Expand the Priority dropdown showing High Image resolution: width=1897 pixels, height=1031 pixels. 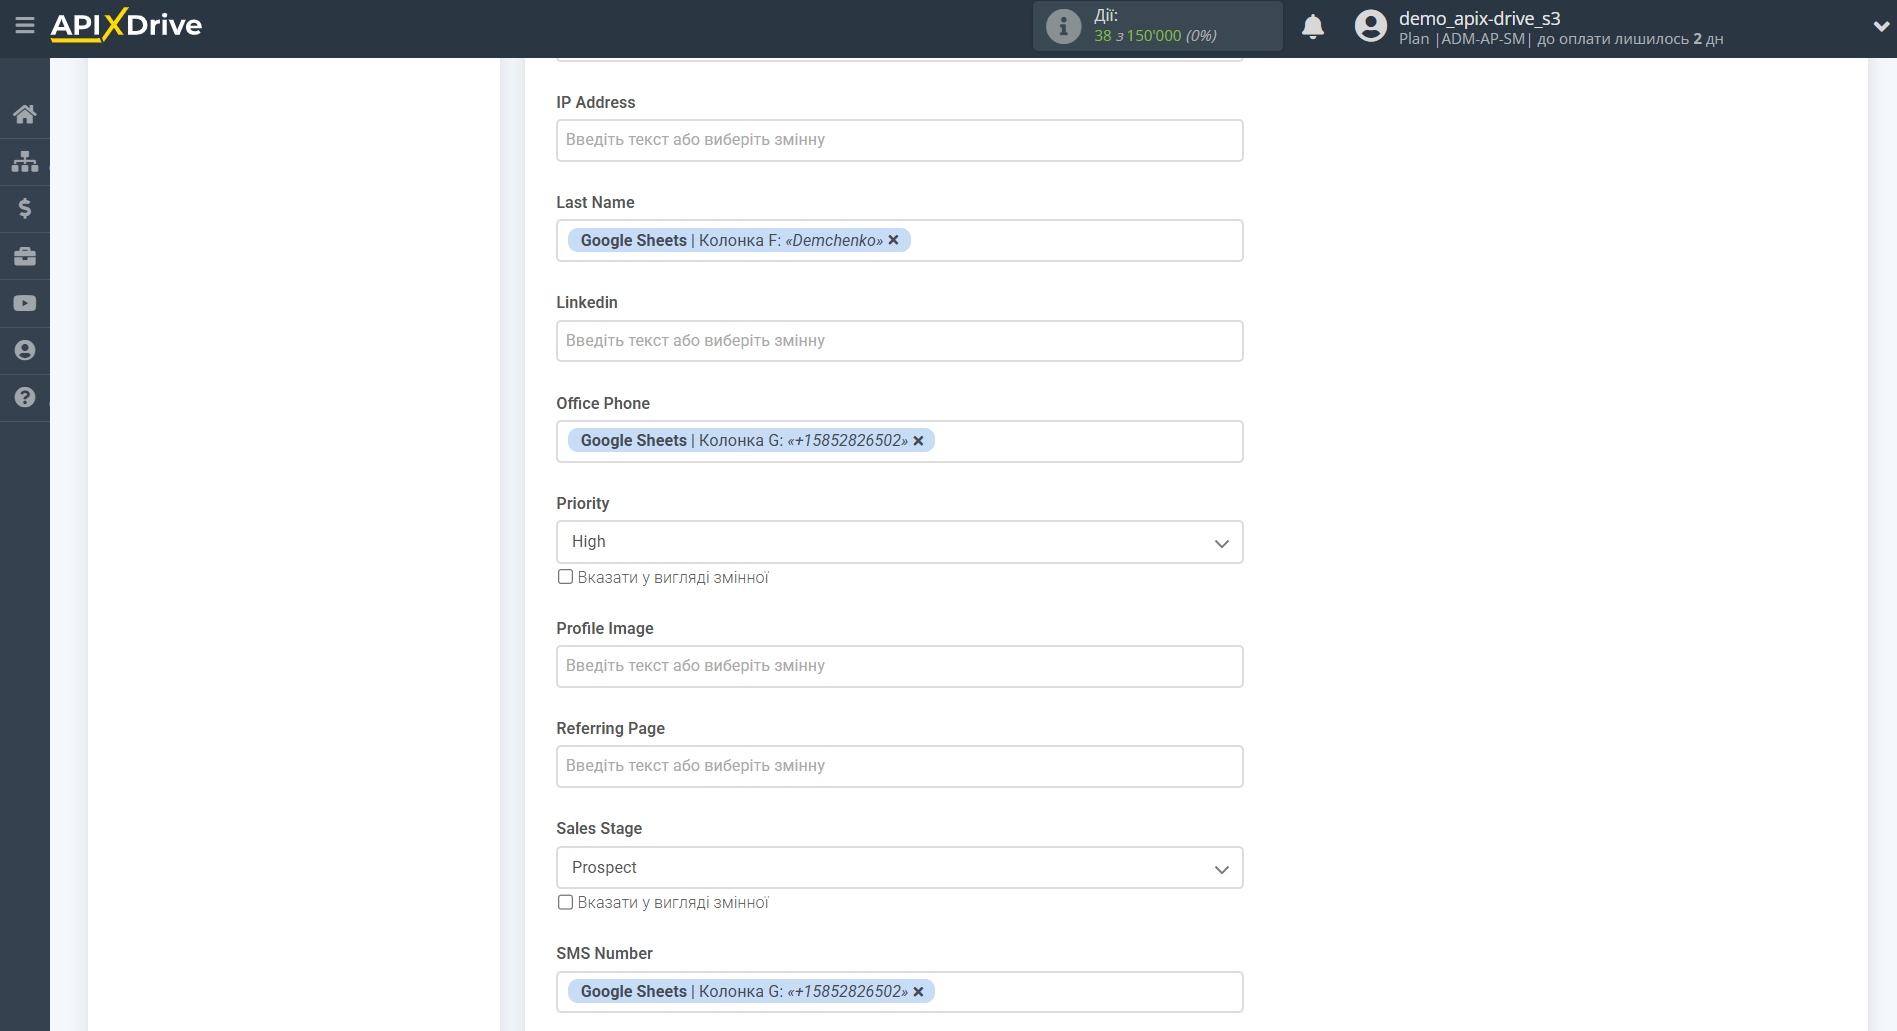coord(899,542)
